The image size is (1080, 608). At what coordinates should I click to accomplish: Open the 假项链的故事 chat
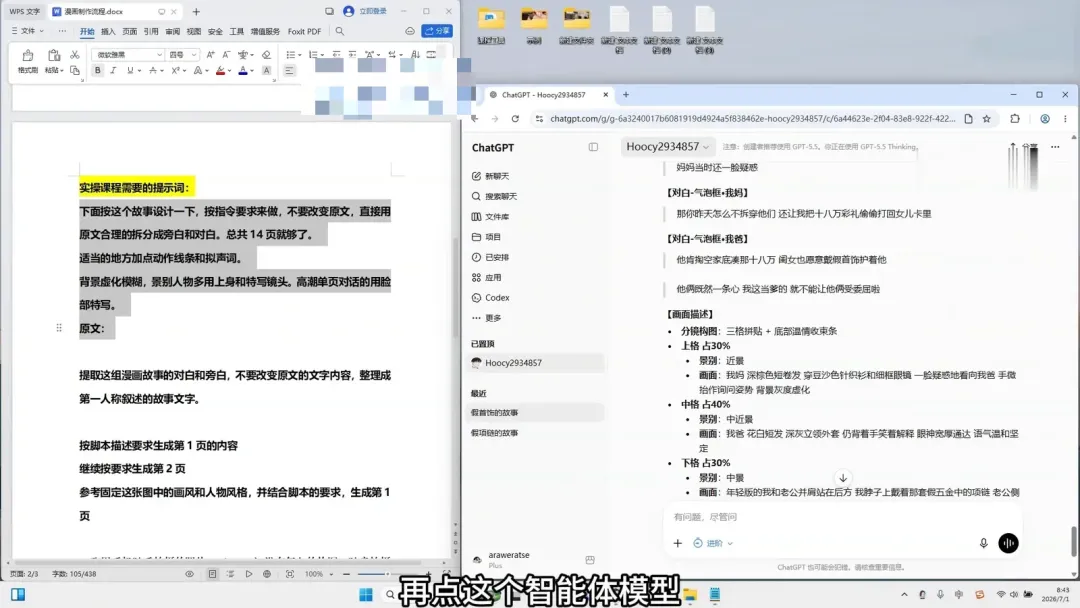(535, 433)
